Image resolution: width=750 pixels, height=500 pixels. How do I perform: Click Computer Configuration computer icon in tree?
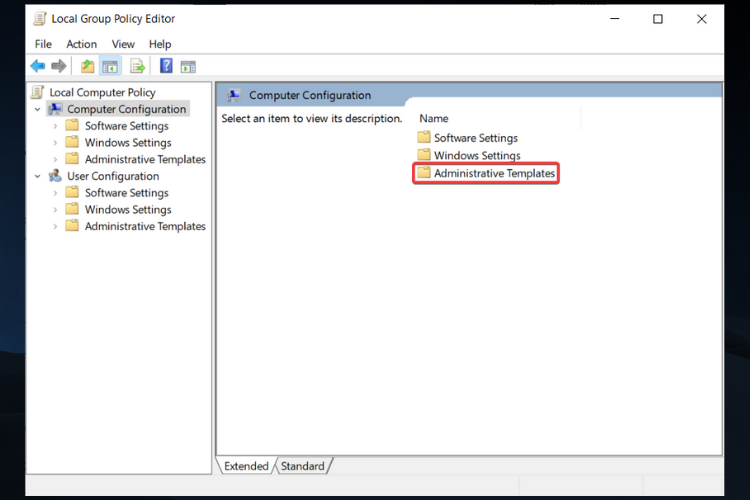55,109
